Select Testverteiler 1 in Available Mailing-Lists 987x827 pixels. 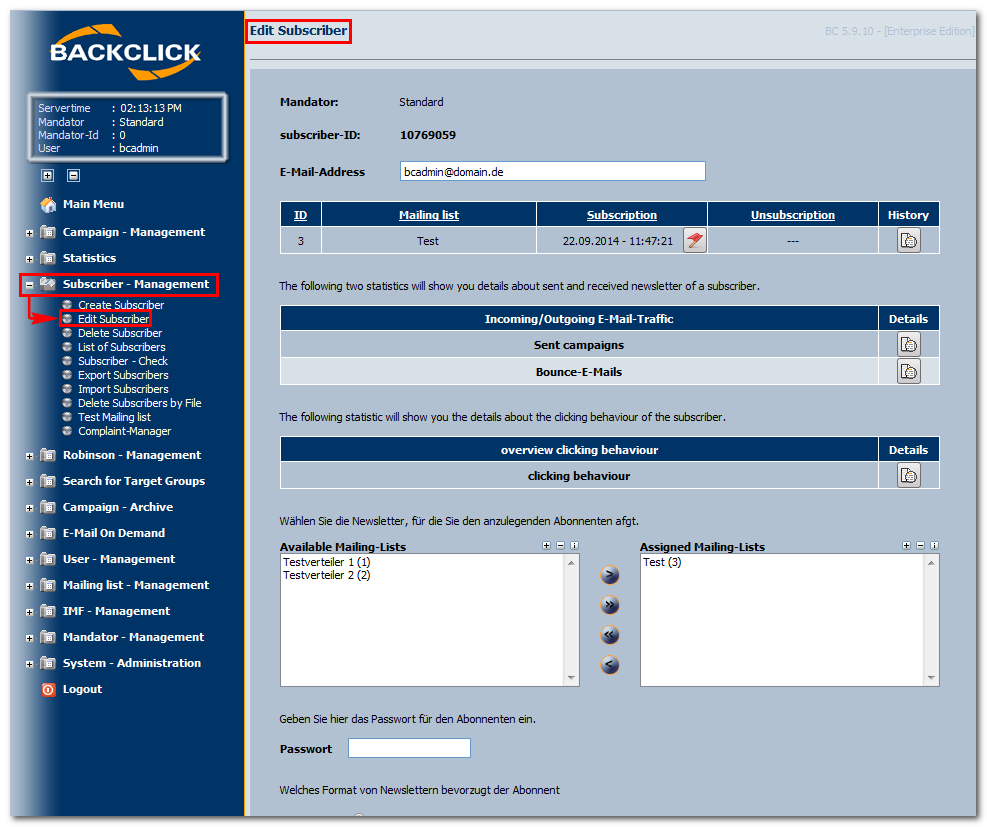point(327,562)
